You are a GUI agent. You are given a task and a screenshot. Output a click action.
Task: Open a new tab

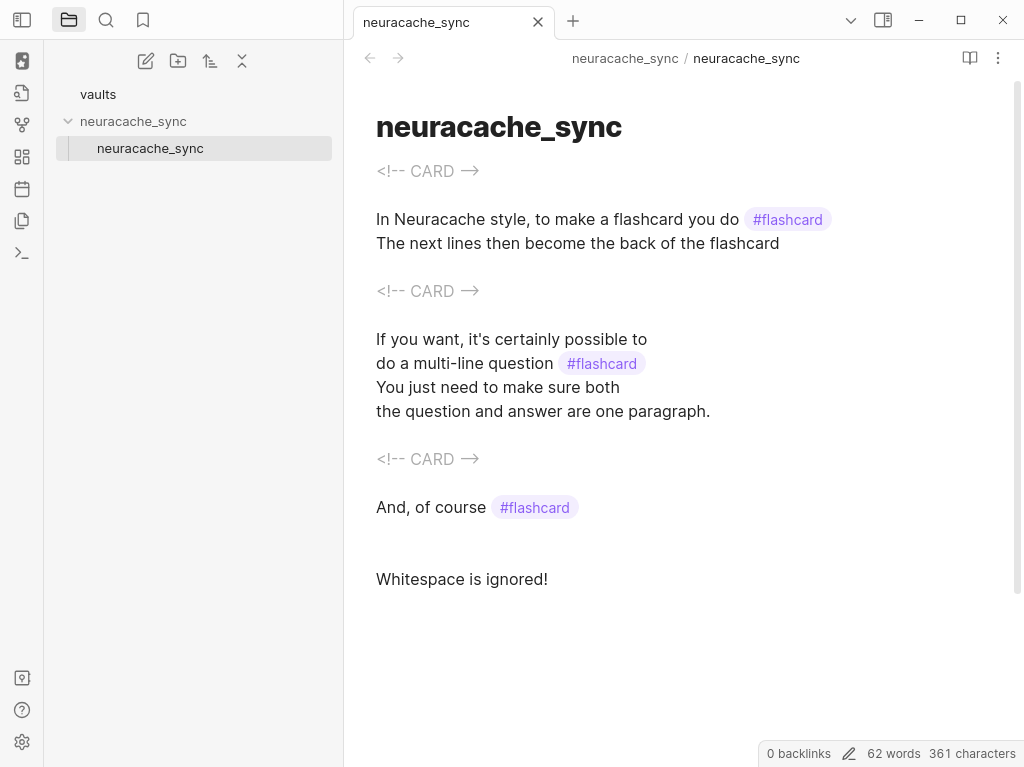(x=573, y=21)
